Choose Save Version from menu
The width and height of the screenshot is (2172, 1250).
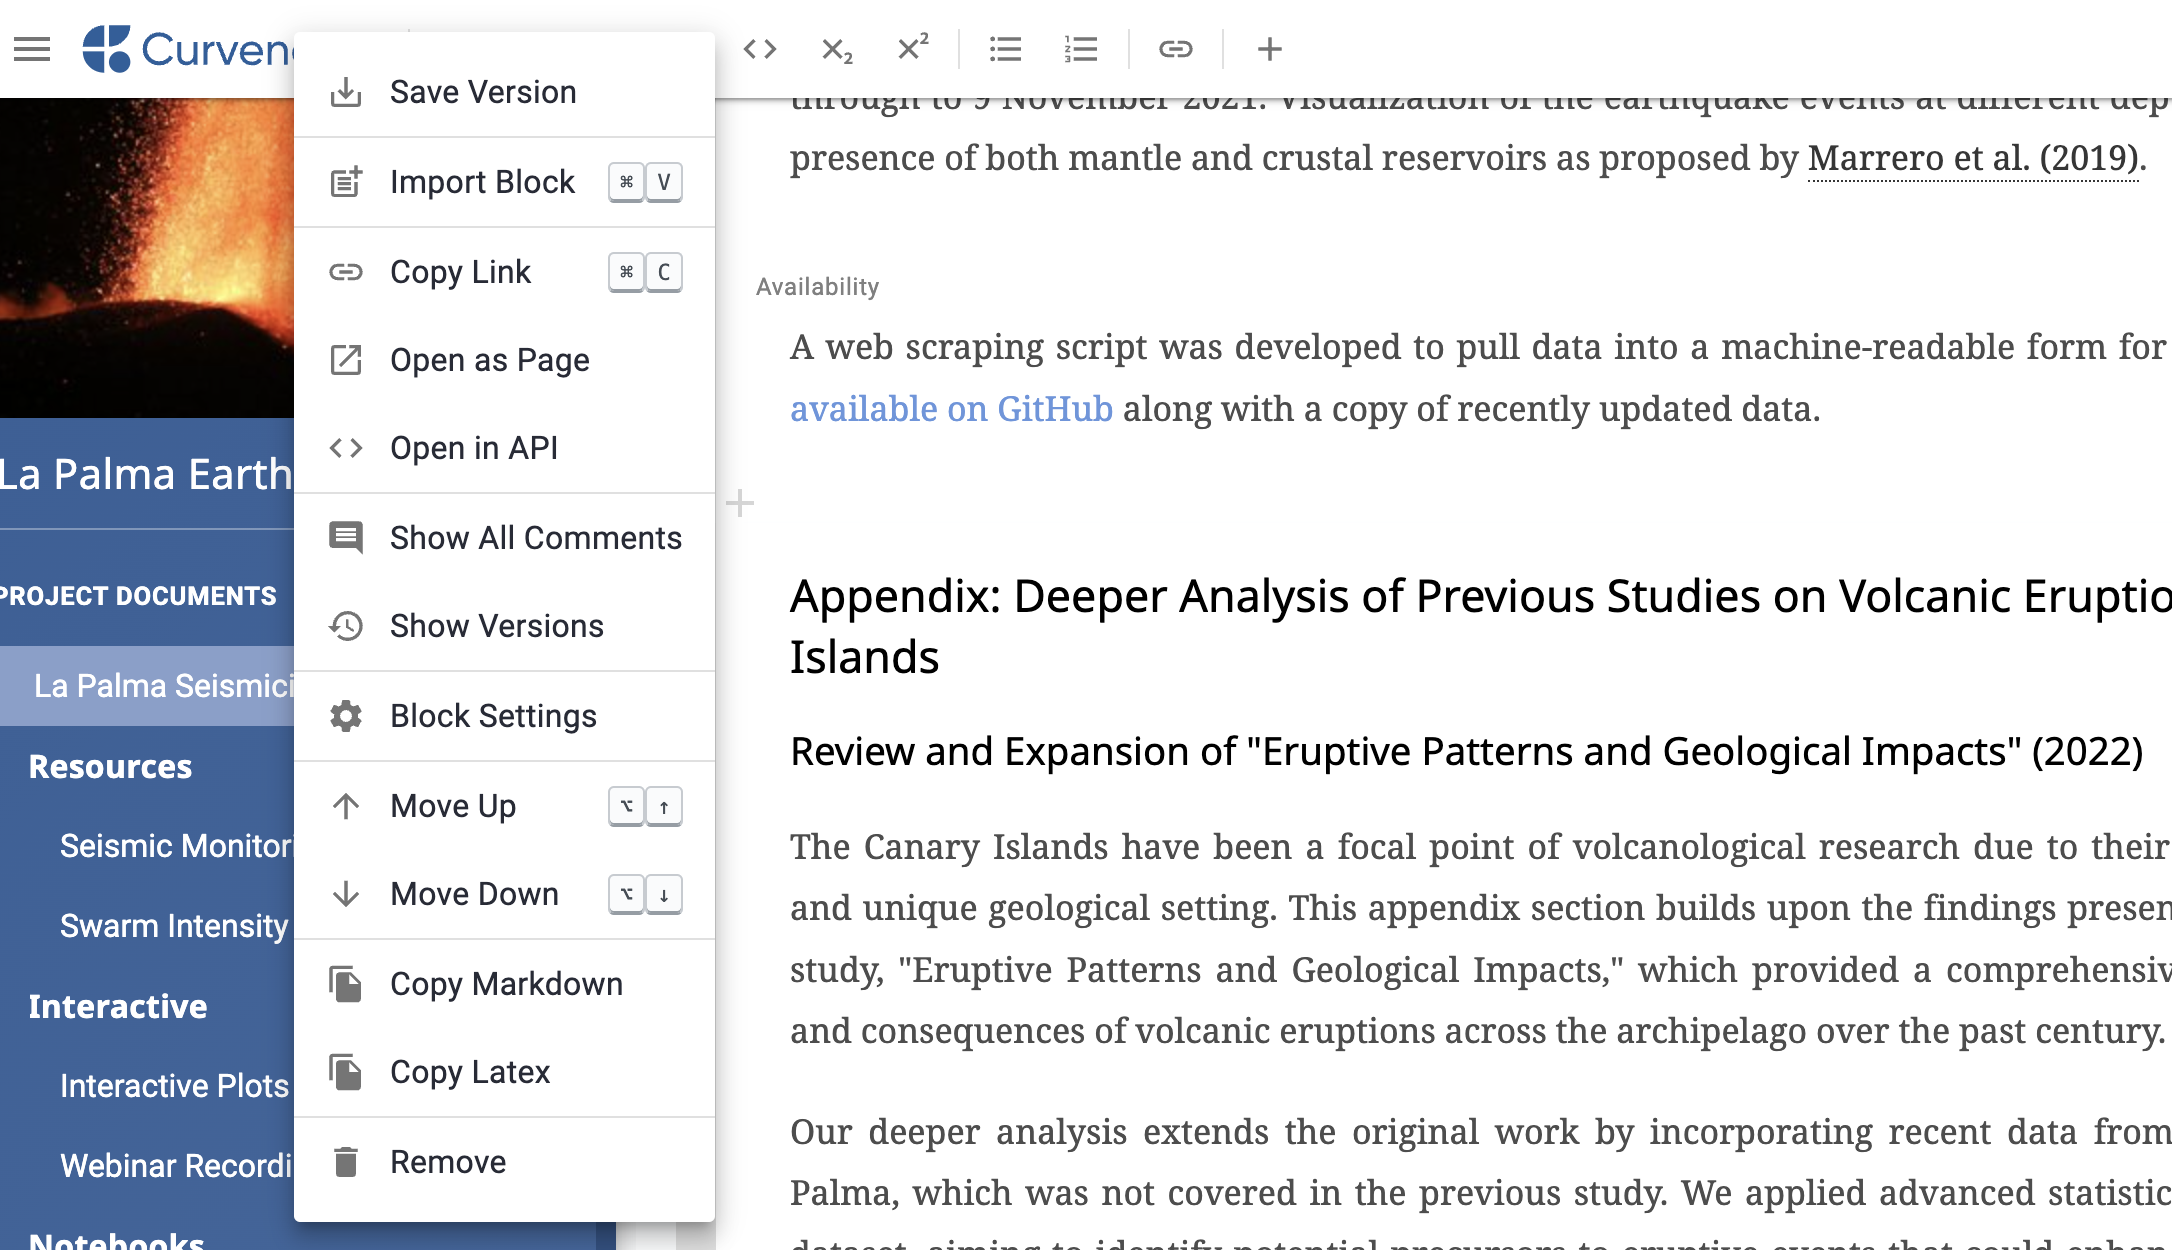click(x=483, y=92)
